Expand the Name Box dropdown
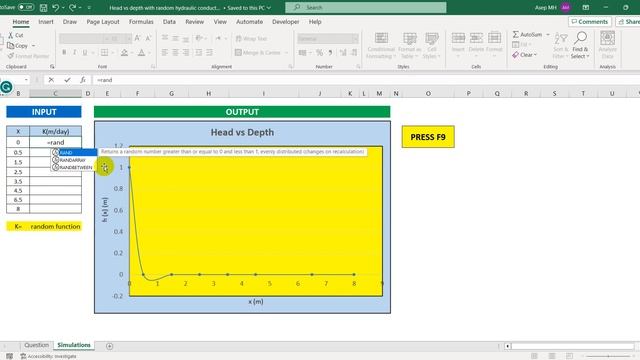The image size is (640, 360). coord(26,80)
